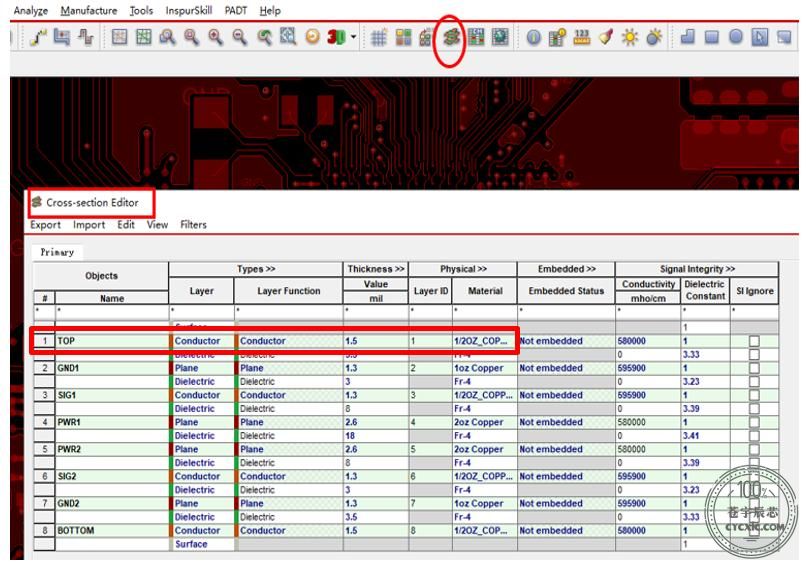
Task: Select the Shape Select cursor tool
Action: pyautogui.click(x=760, y=38)
